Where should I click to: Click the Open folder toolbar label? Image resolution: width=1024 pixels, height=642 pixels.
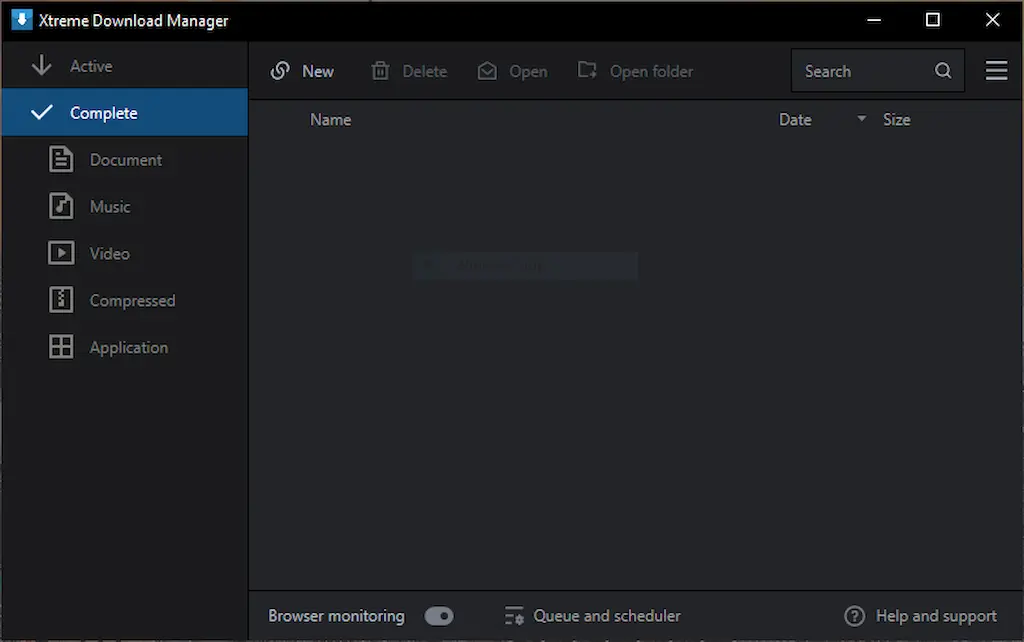[x=651, y=72]
